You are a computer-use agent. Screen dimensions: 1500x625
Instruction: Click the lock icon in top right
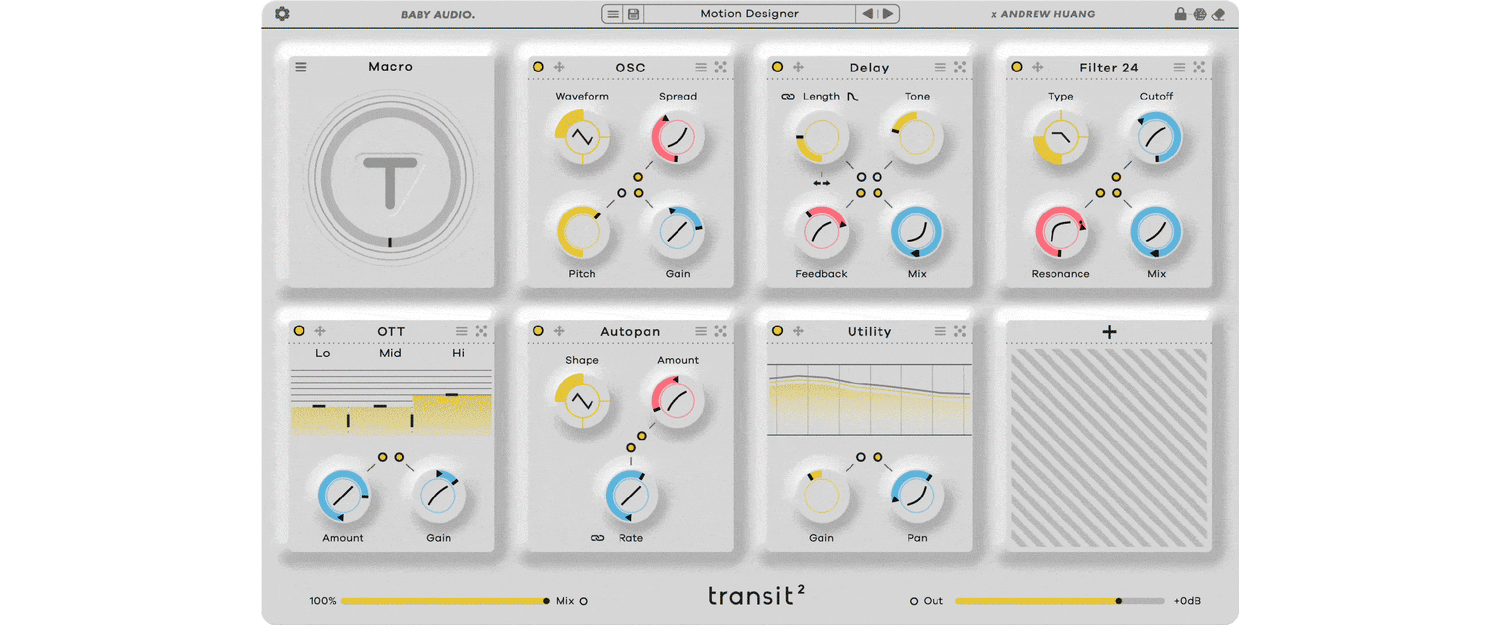point(1180,14)
